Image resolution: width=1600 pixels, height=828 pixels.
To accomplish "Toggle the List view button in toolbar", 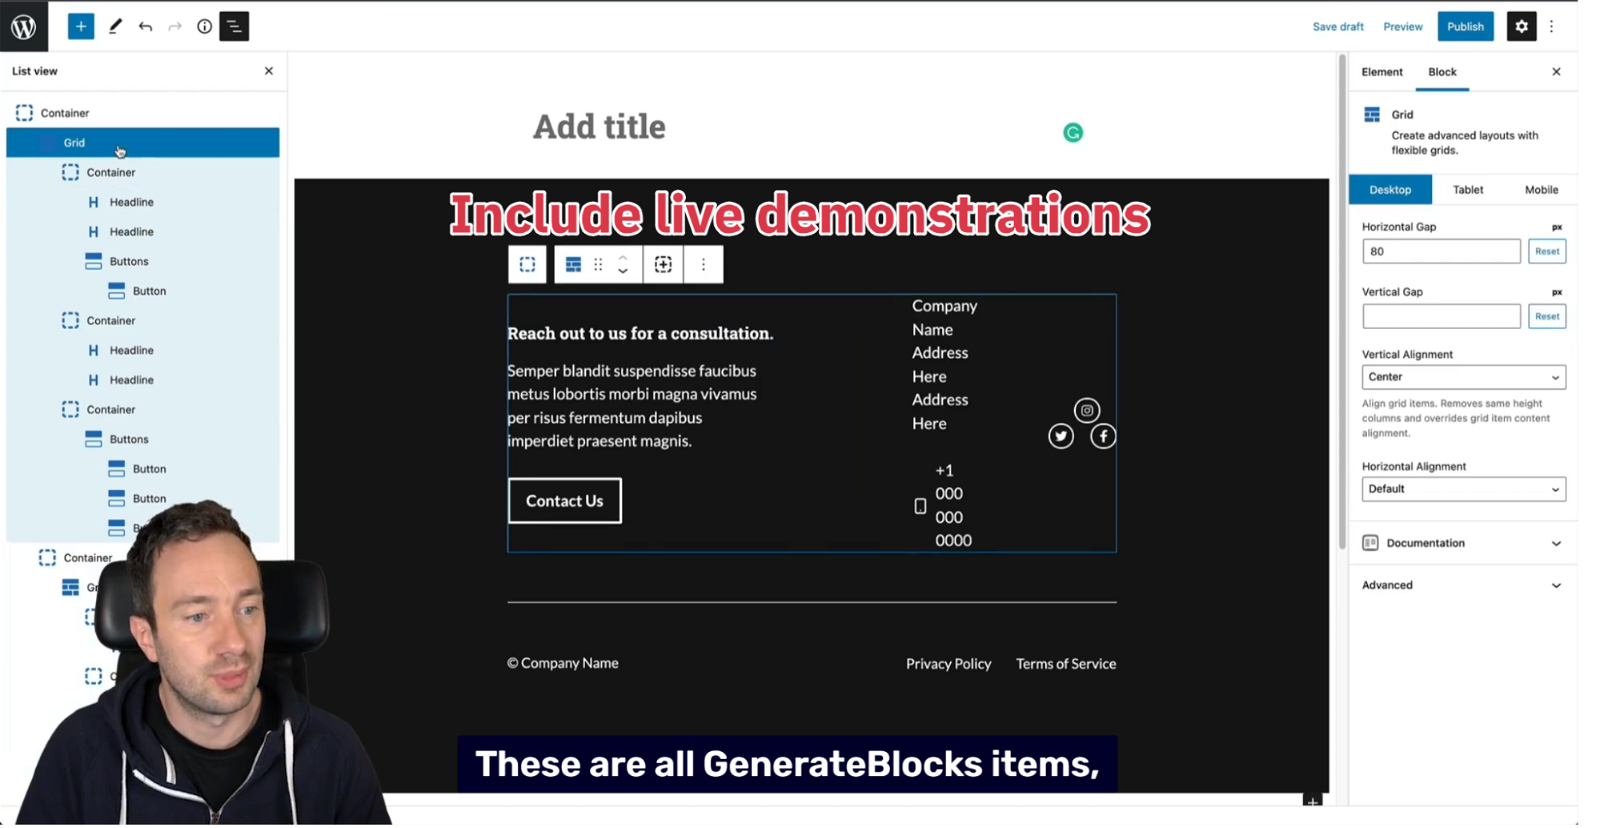I will pos(234,27).
